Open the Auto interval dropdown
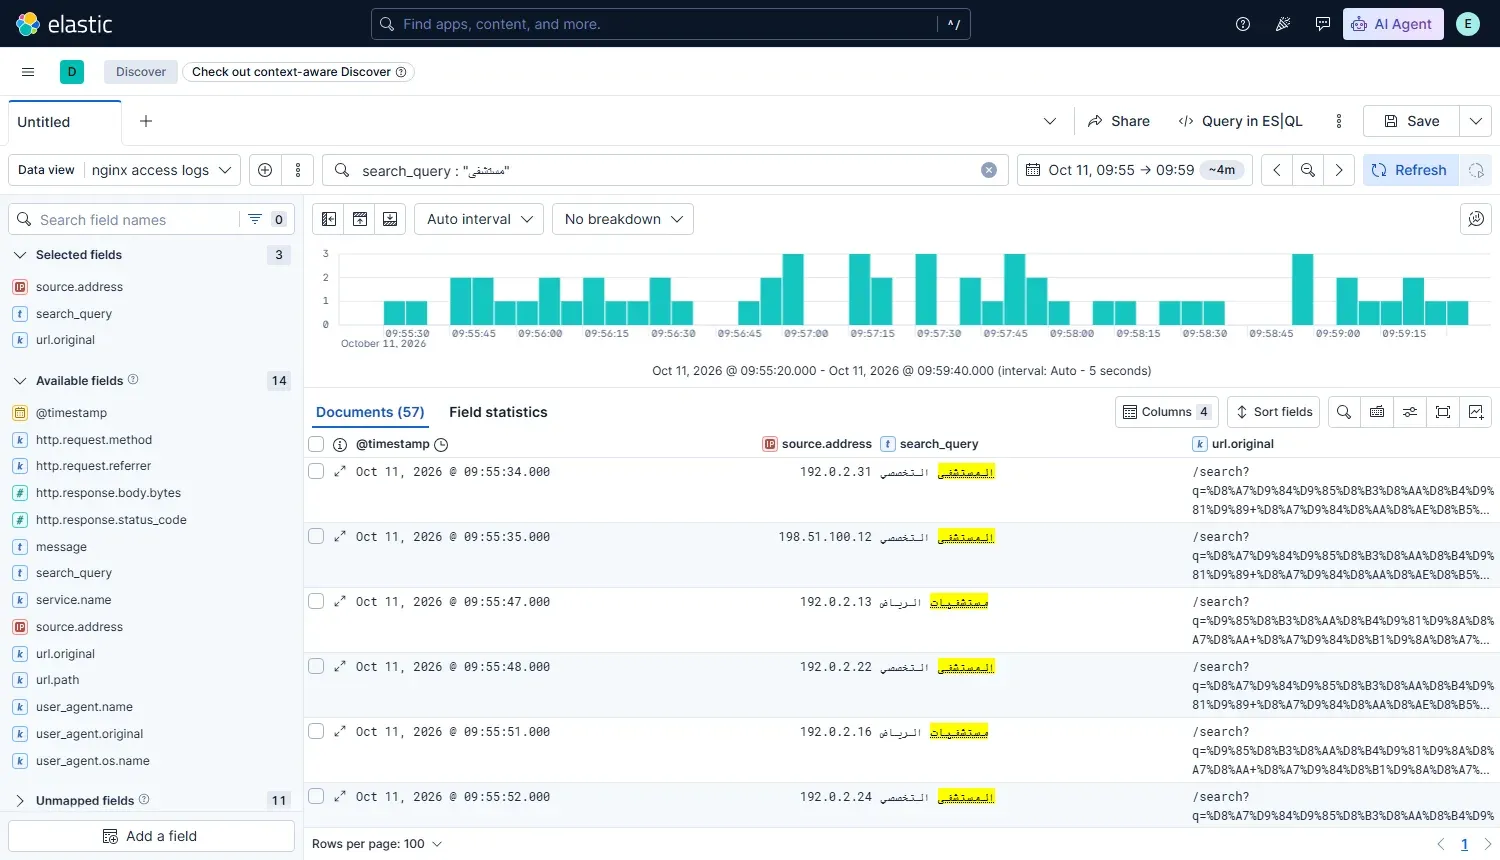Viewport: 1500px width, 860px height. (479, 219)
